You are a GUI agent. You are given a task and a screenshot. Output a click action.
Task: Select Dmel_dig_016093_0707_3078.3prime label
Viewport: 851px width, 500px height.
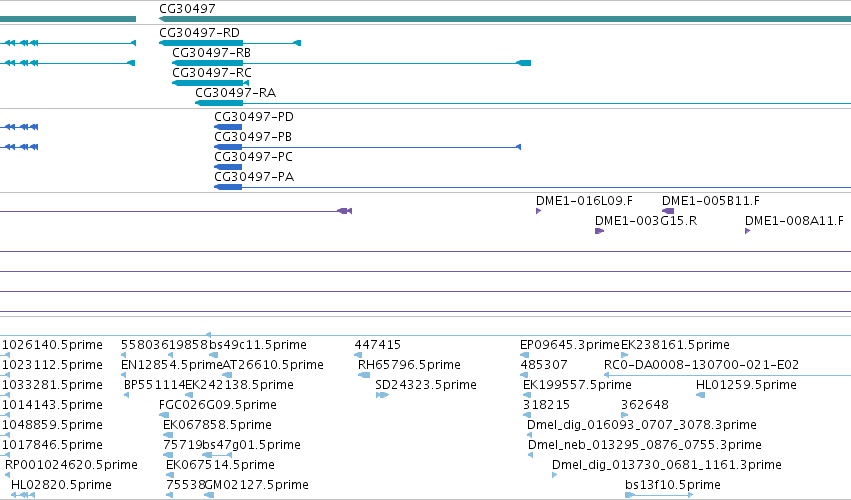click(642, 425)
